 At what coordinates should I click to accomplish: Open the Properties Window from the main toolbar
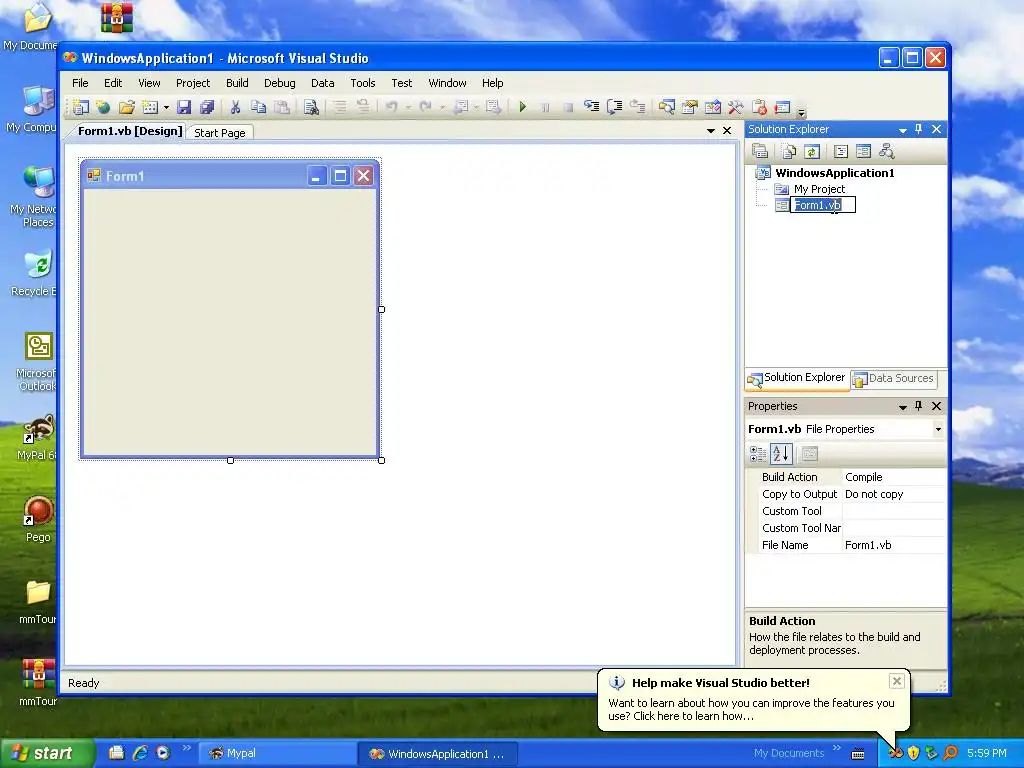click(x=690, y=107)
